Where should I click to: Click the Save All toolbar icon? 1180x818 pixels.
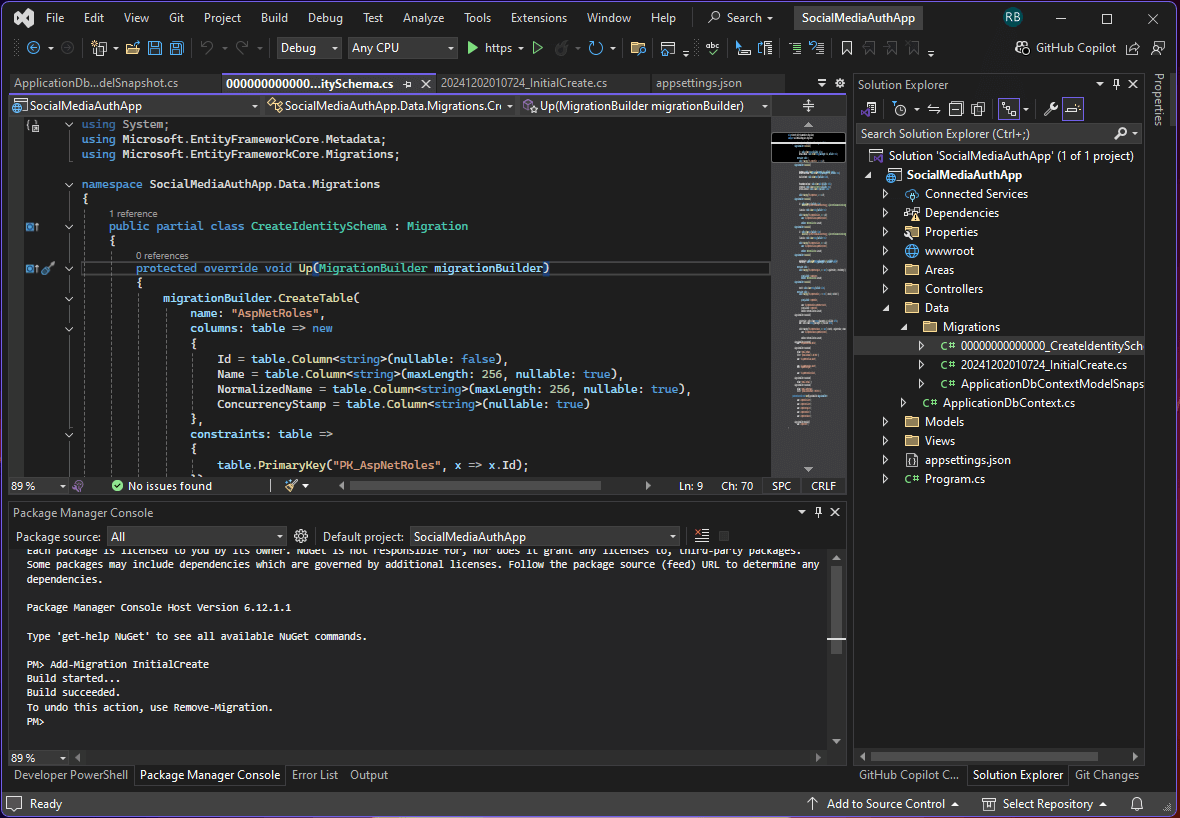pos(176,48)
